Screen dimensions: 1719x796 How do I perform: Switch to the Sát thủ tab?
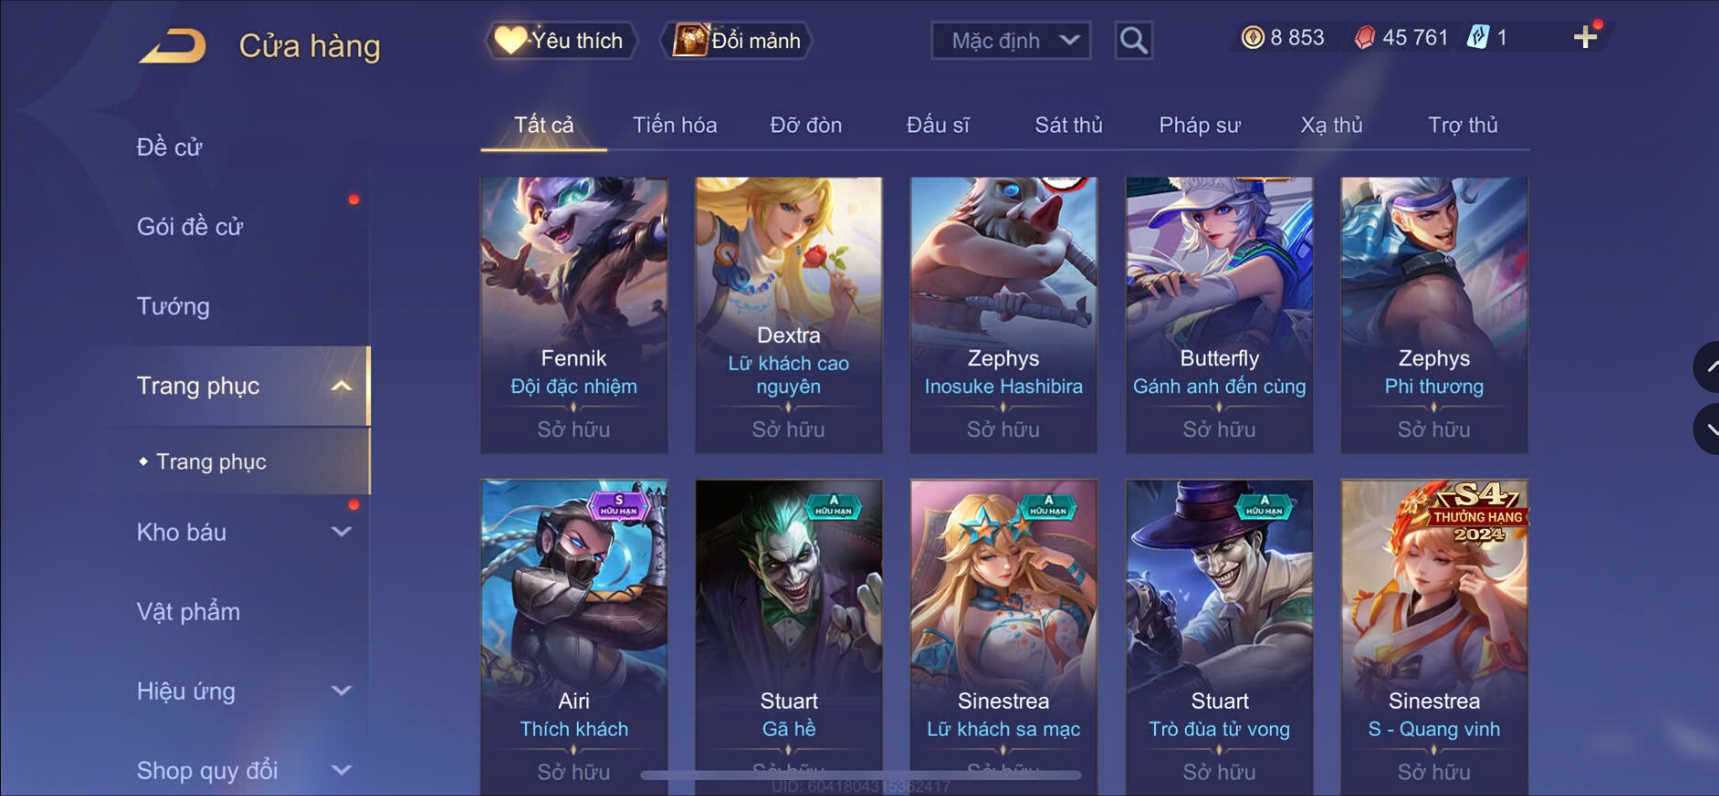1068,125
